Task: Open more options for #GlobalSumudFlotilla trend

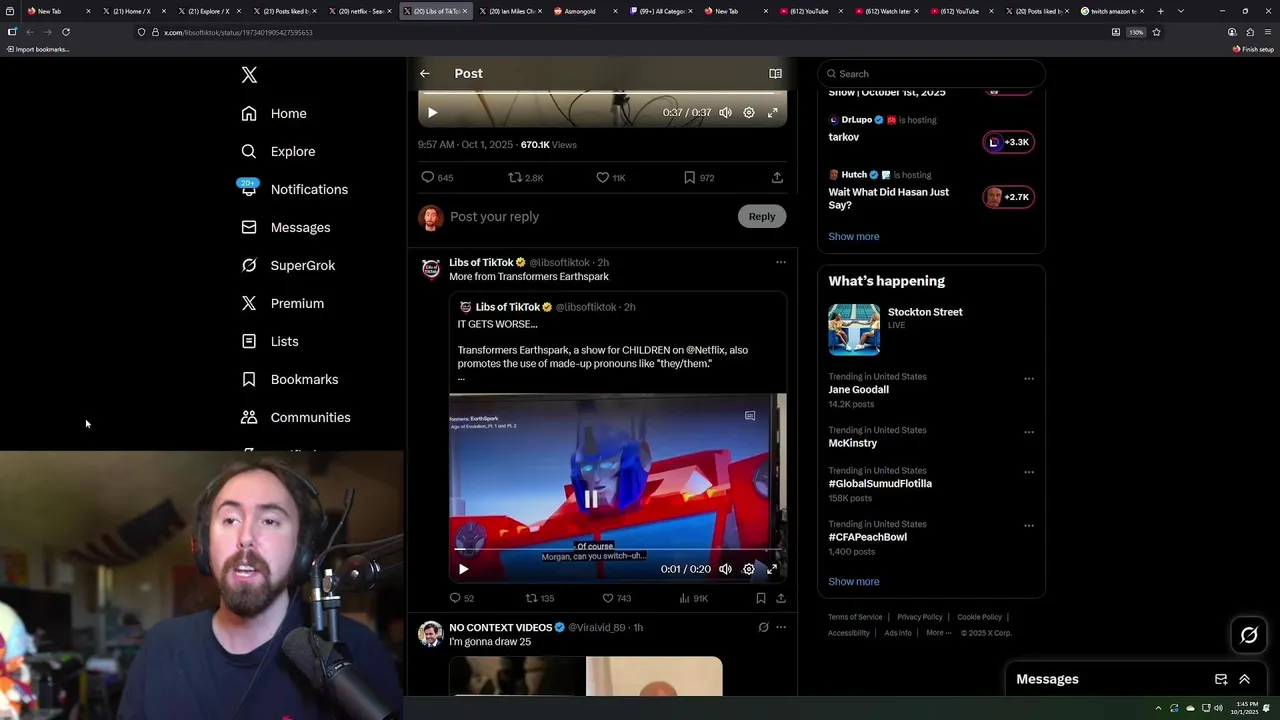Action: (1029, 472)
